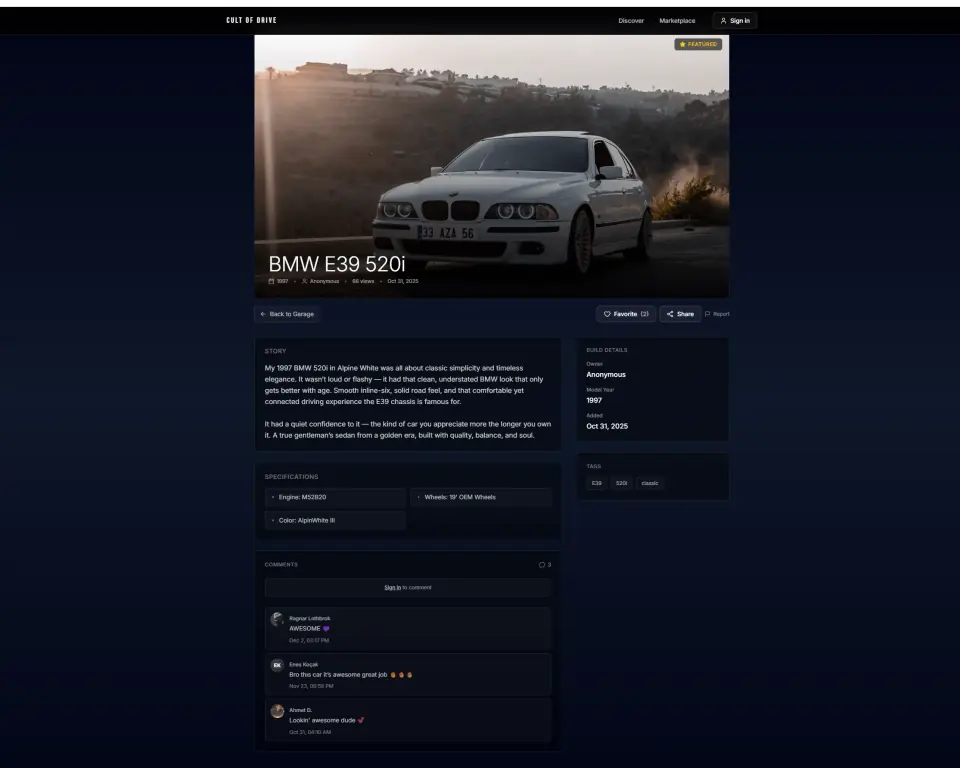Click the Sign in button in header
Viewport: 960px width, 768px height.
735,21
